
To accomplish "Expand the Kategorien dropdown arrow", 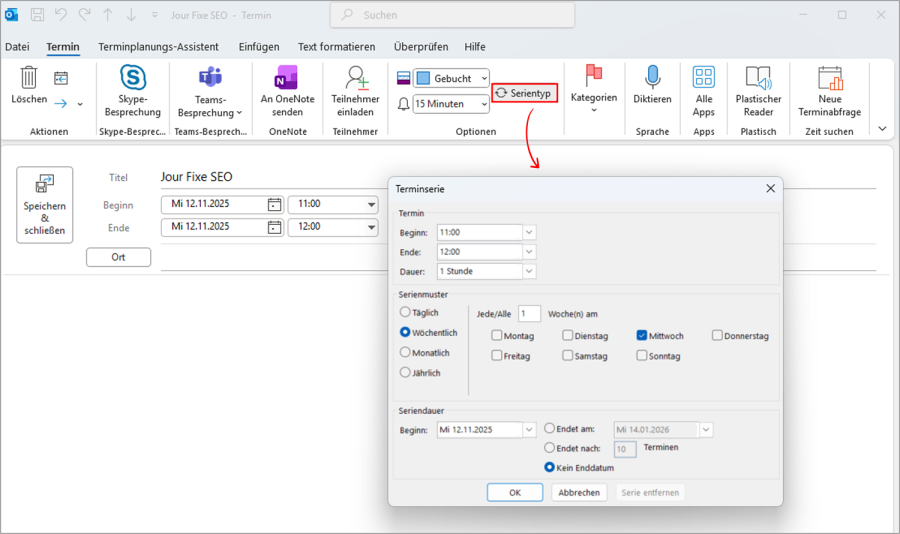I will 594,110.
